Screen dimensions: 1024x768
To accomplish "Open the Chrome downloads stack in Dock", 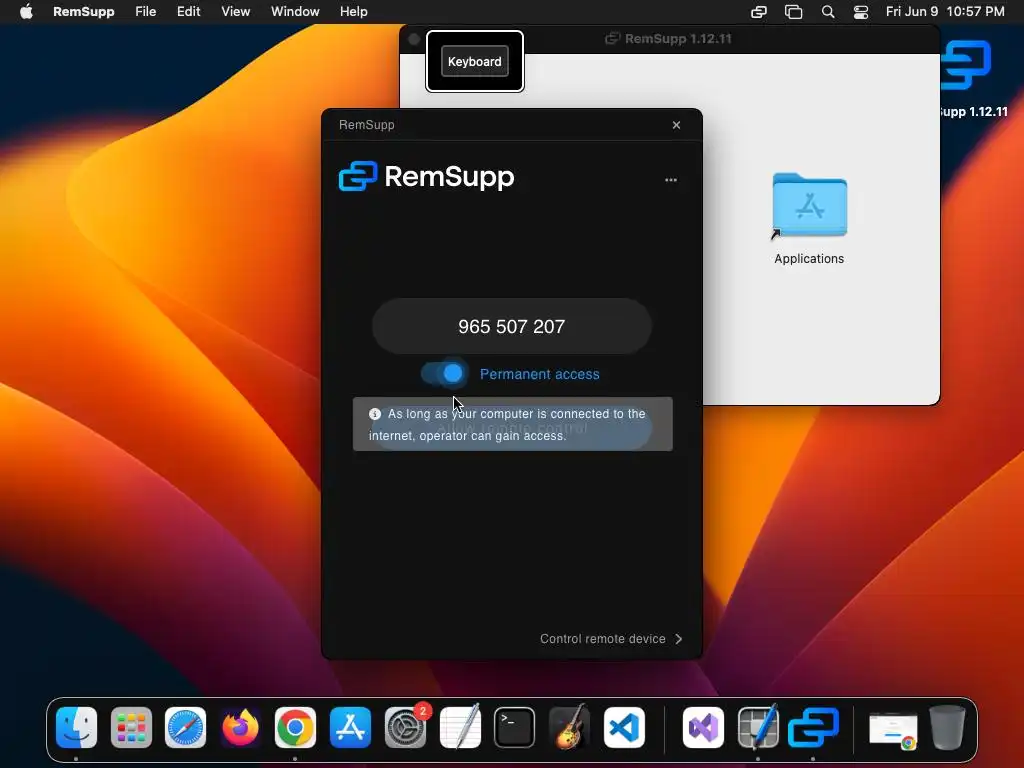I will tap(893, 730).
